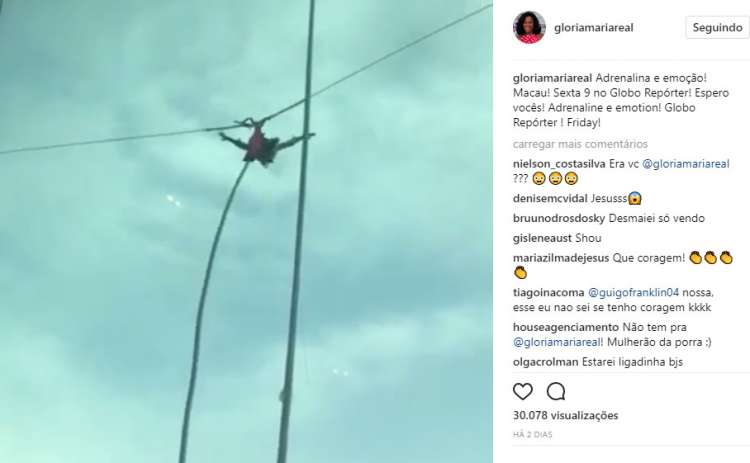Visit mariazilmadejesus profile
Image resolution: width=750 pixels, height=463 pixels.
click(561, 258)
